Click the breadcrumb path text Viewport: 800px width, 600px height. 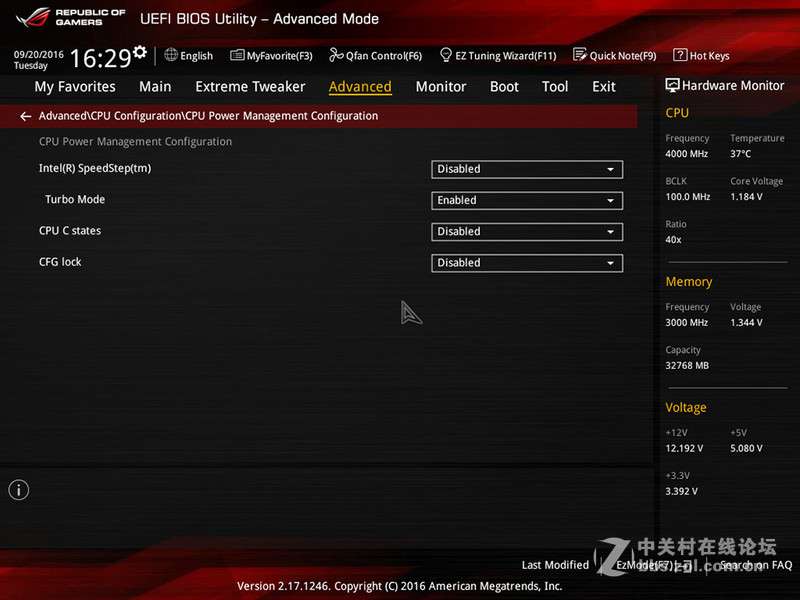(208, 116)
